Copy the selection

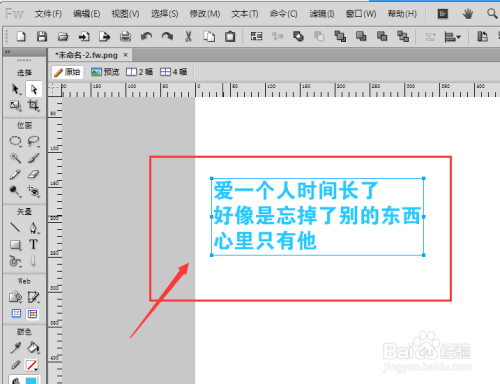209,36
